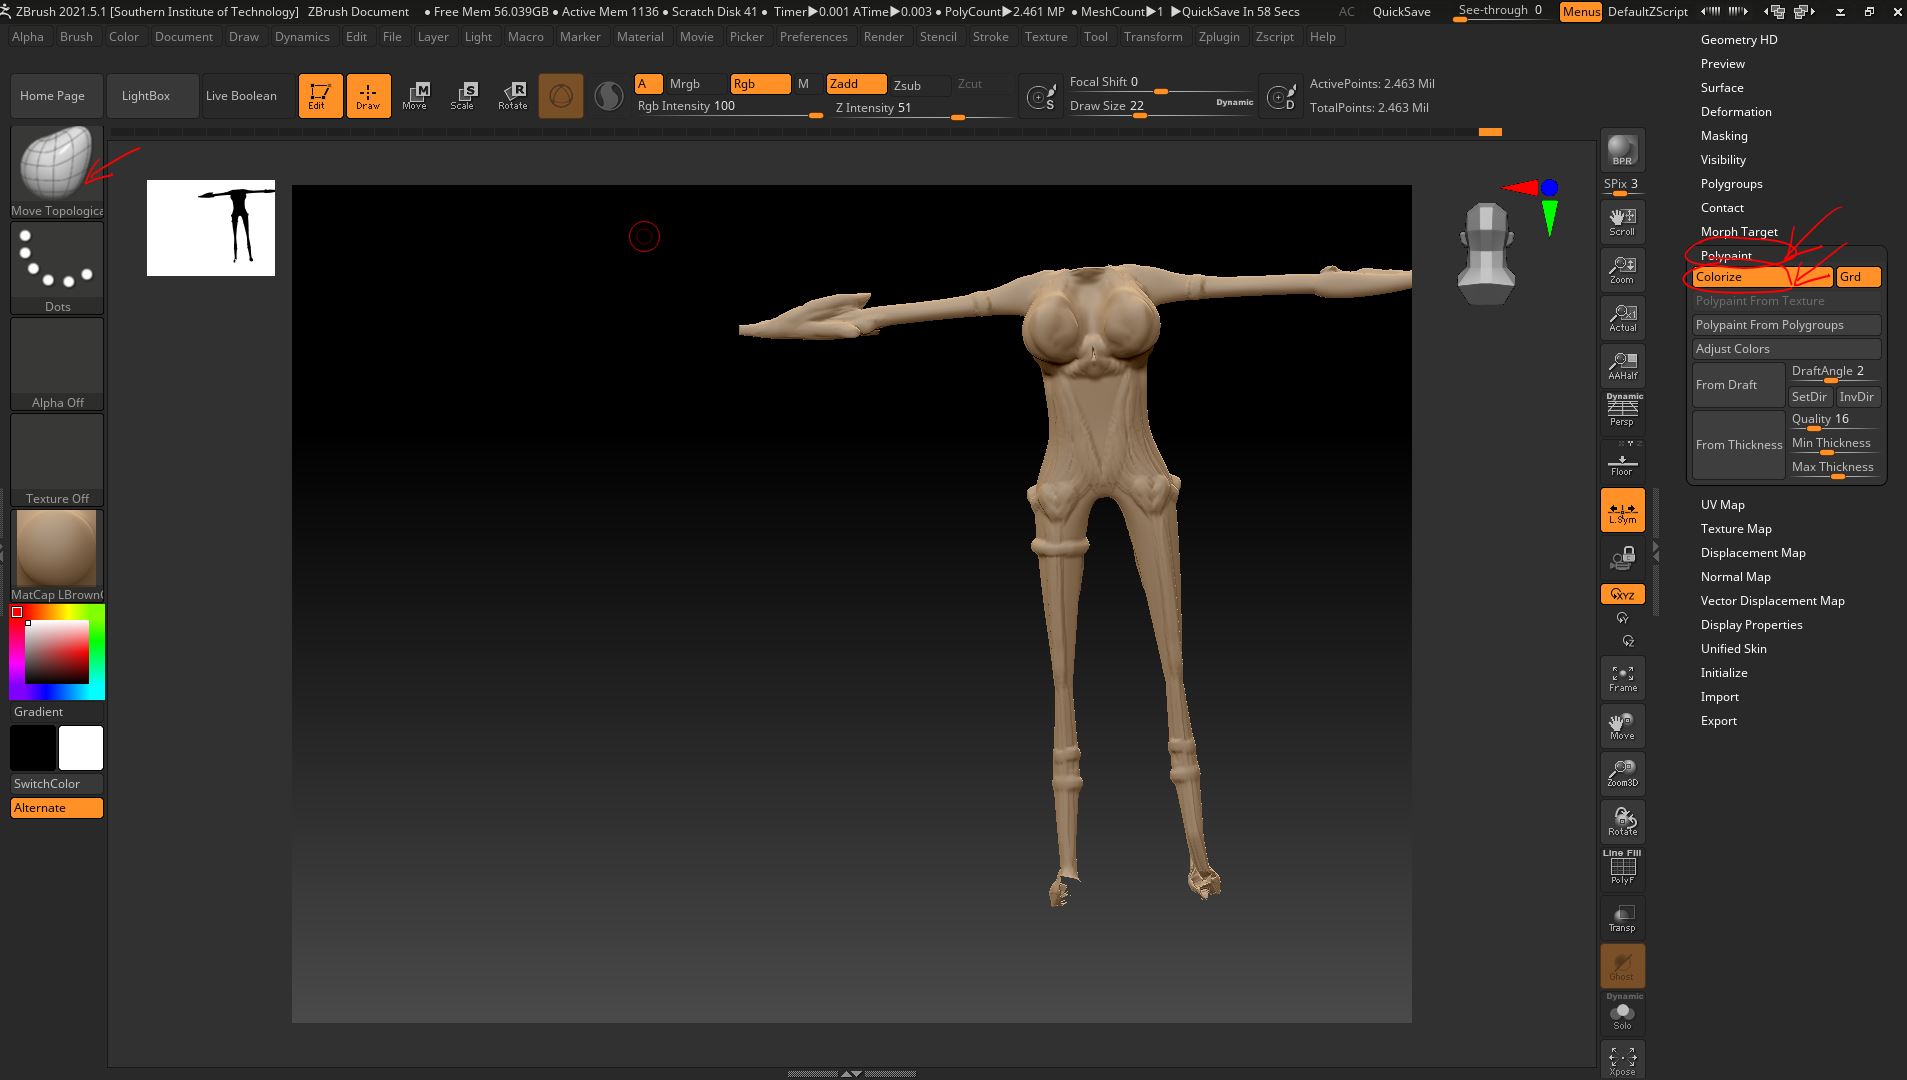Activate the Move gyro tool

1621,725
